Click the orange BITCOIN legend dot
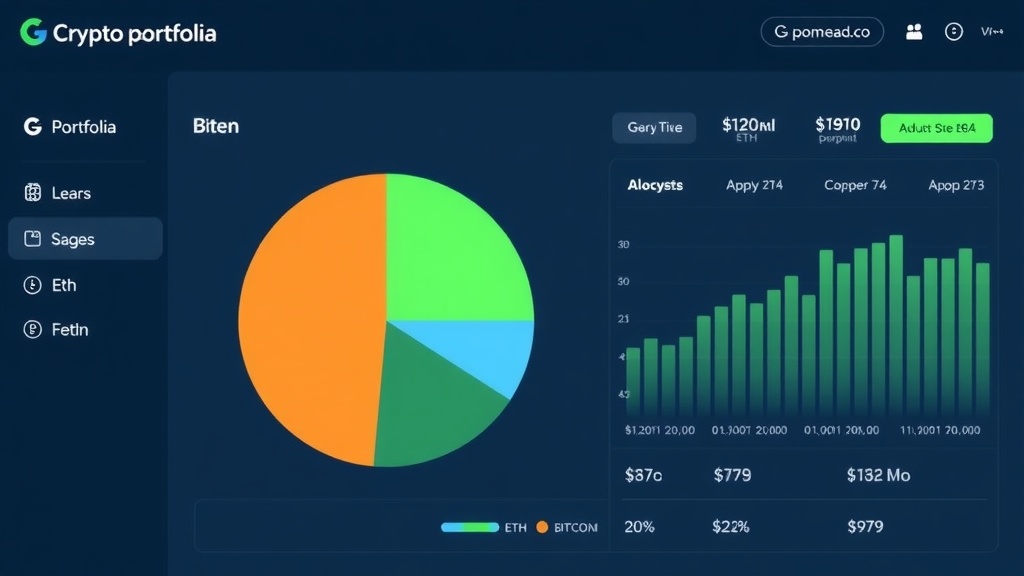The height and width of the screenshot is (576, 1024). tap(542, 527)
